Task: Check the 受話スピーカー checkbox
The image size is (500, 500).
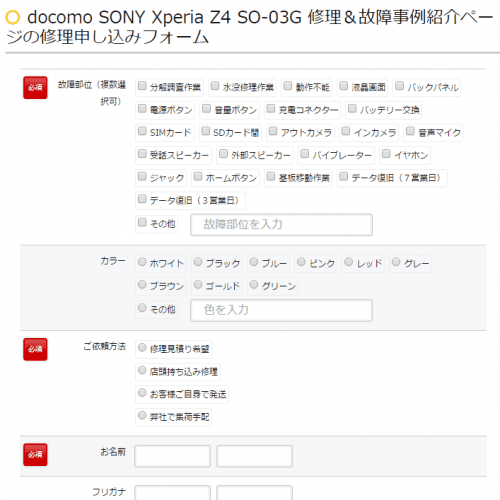Action: [142, 154]
